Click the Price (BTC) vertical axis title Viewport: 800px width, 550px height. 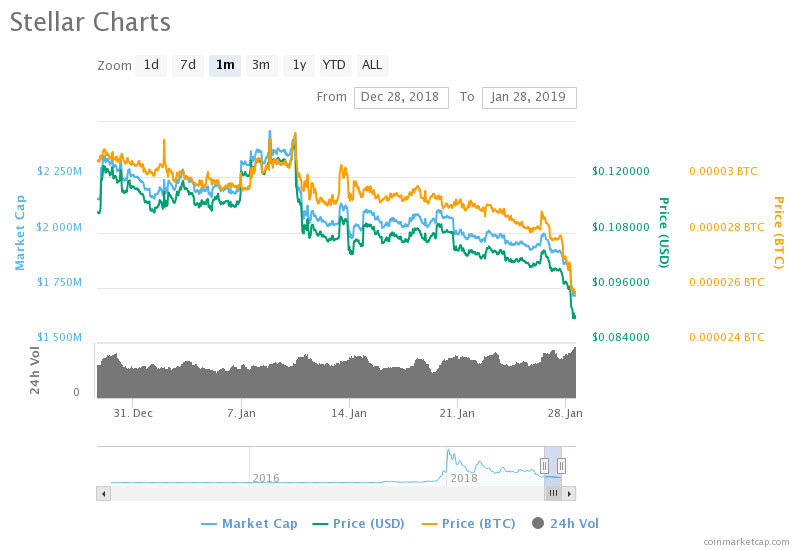(779, 233)
